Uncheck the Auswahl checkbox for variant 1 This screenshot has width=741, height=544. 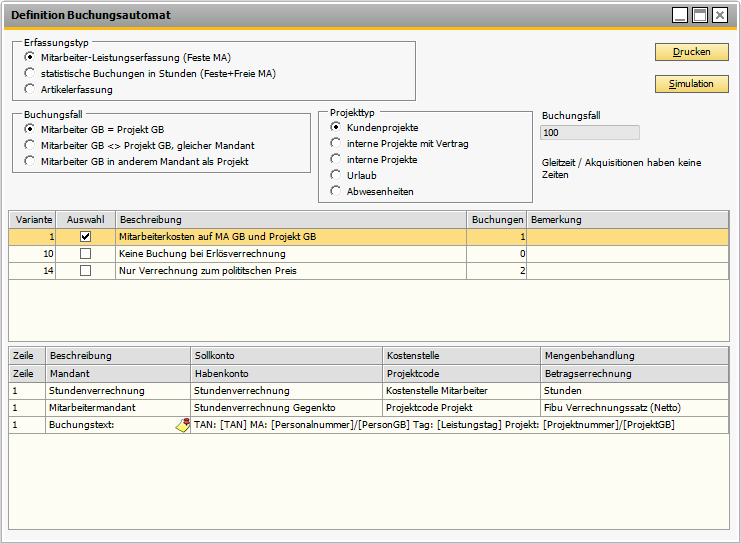coord(85,237)
